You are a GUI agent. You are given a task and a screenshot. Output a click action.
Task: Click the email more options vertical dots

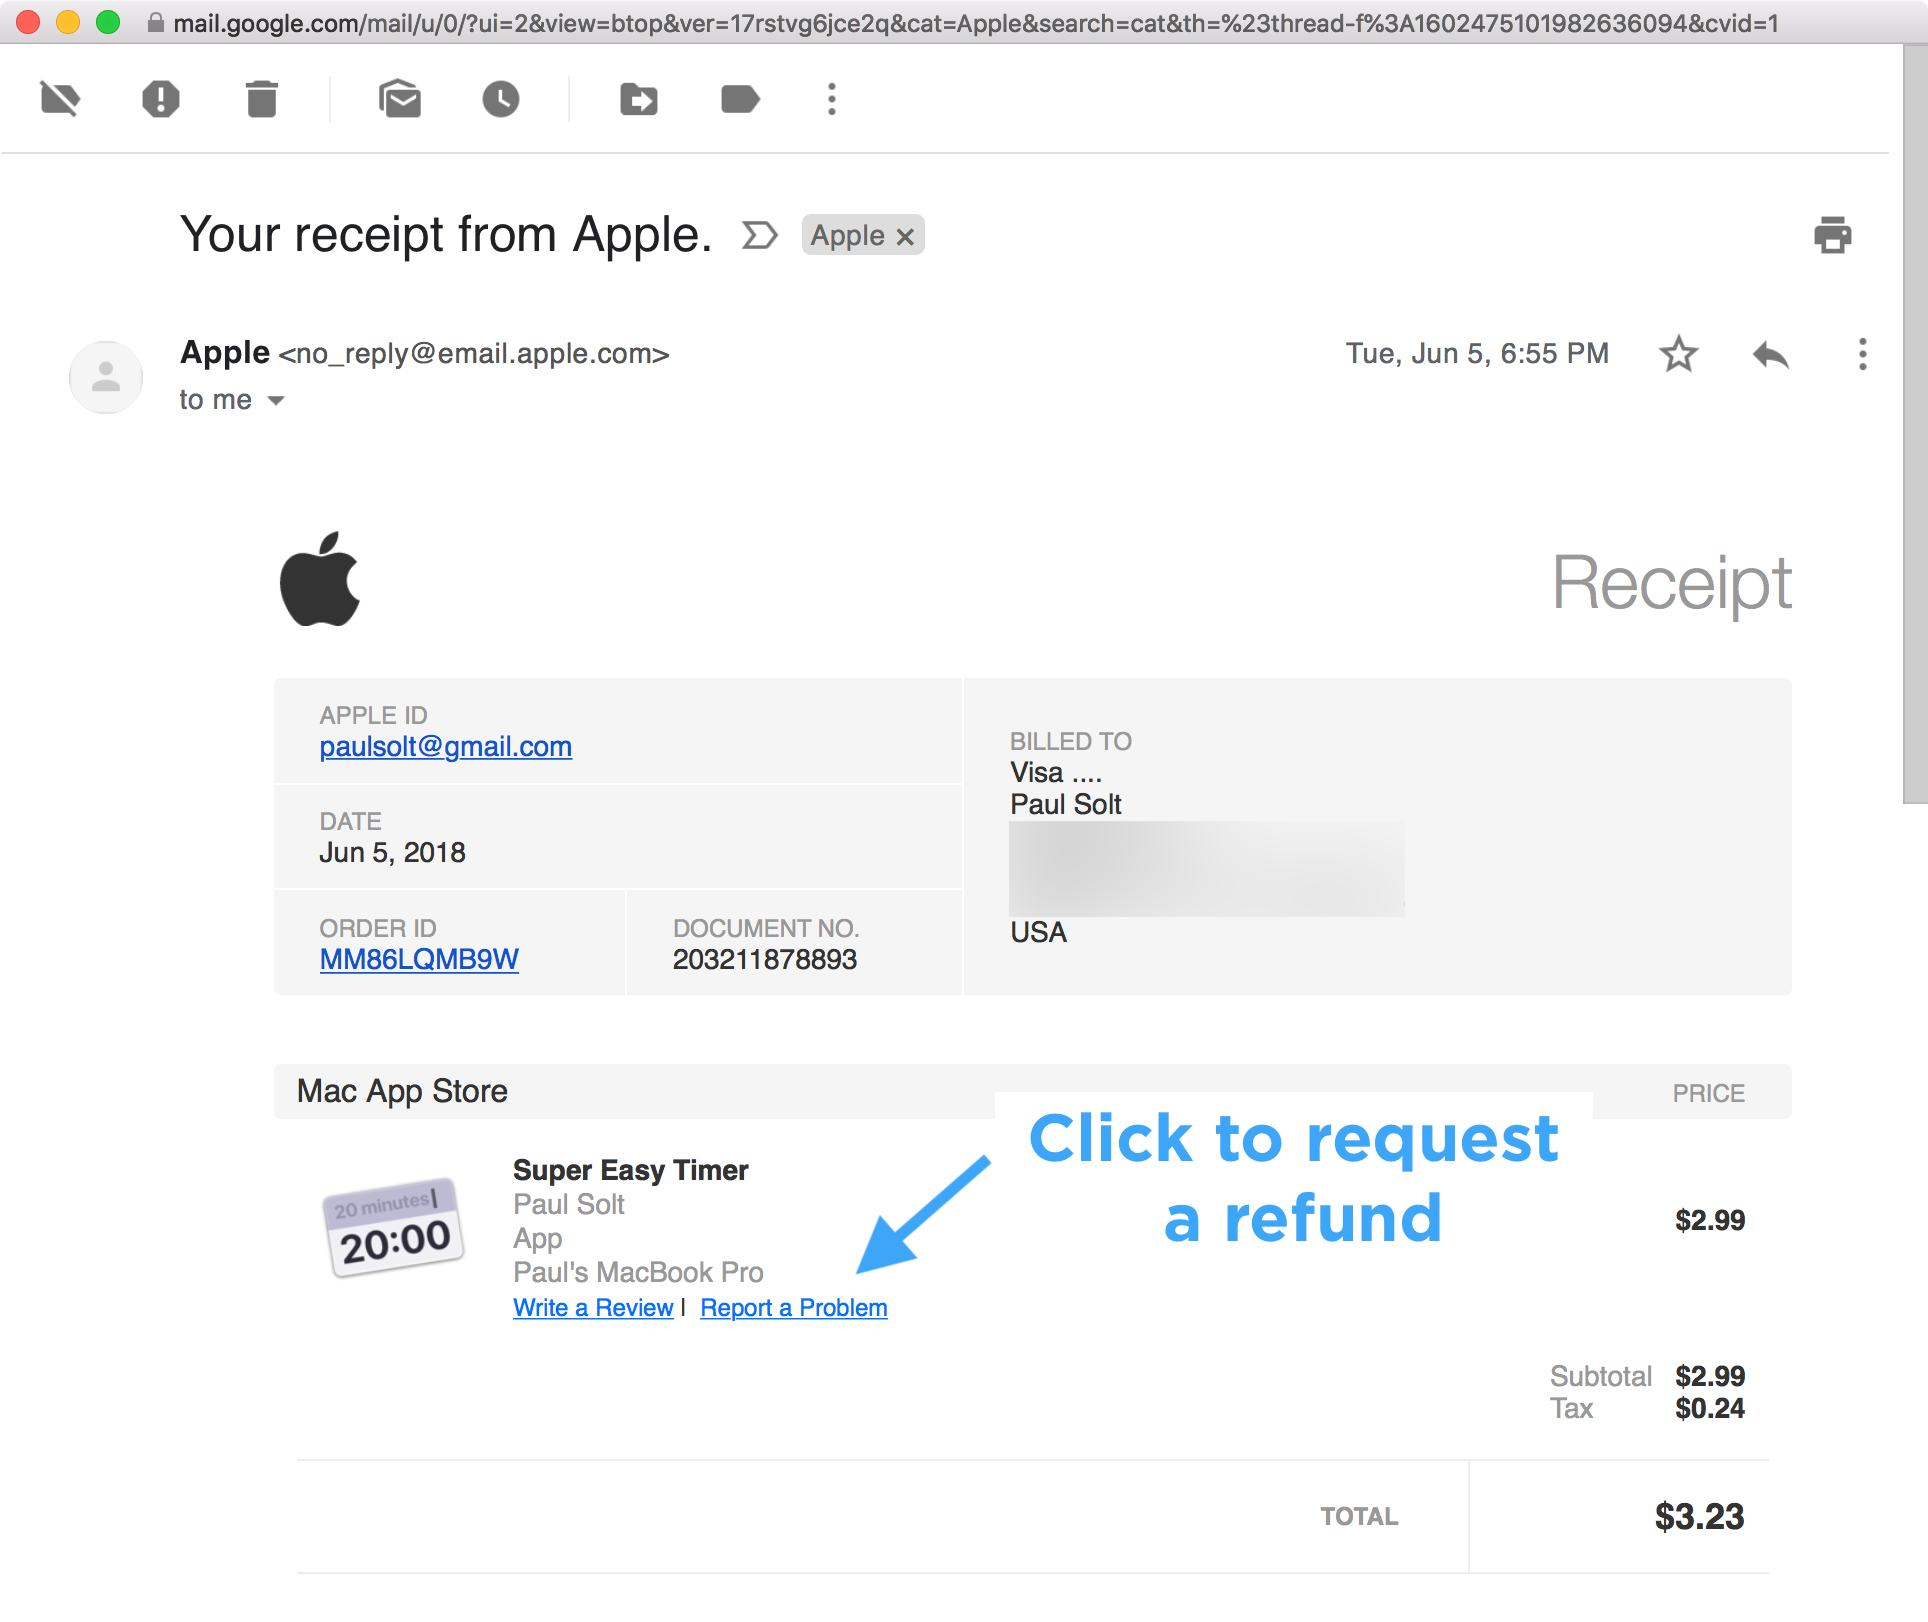point(1864,352)
